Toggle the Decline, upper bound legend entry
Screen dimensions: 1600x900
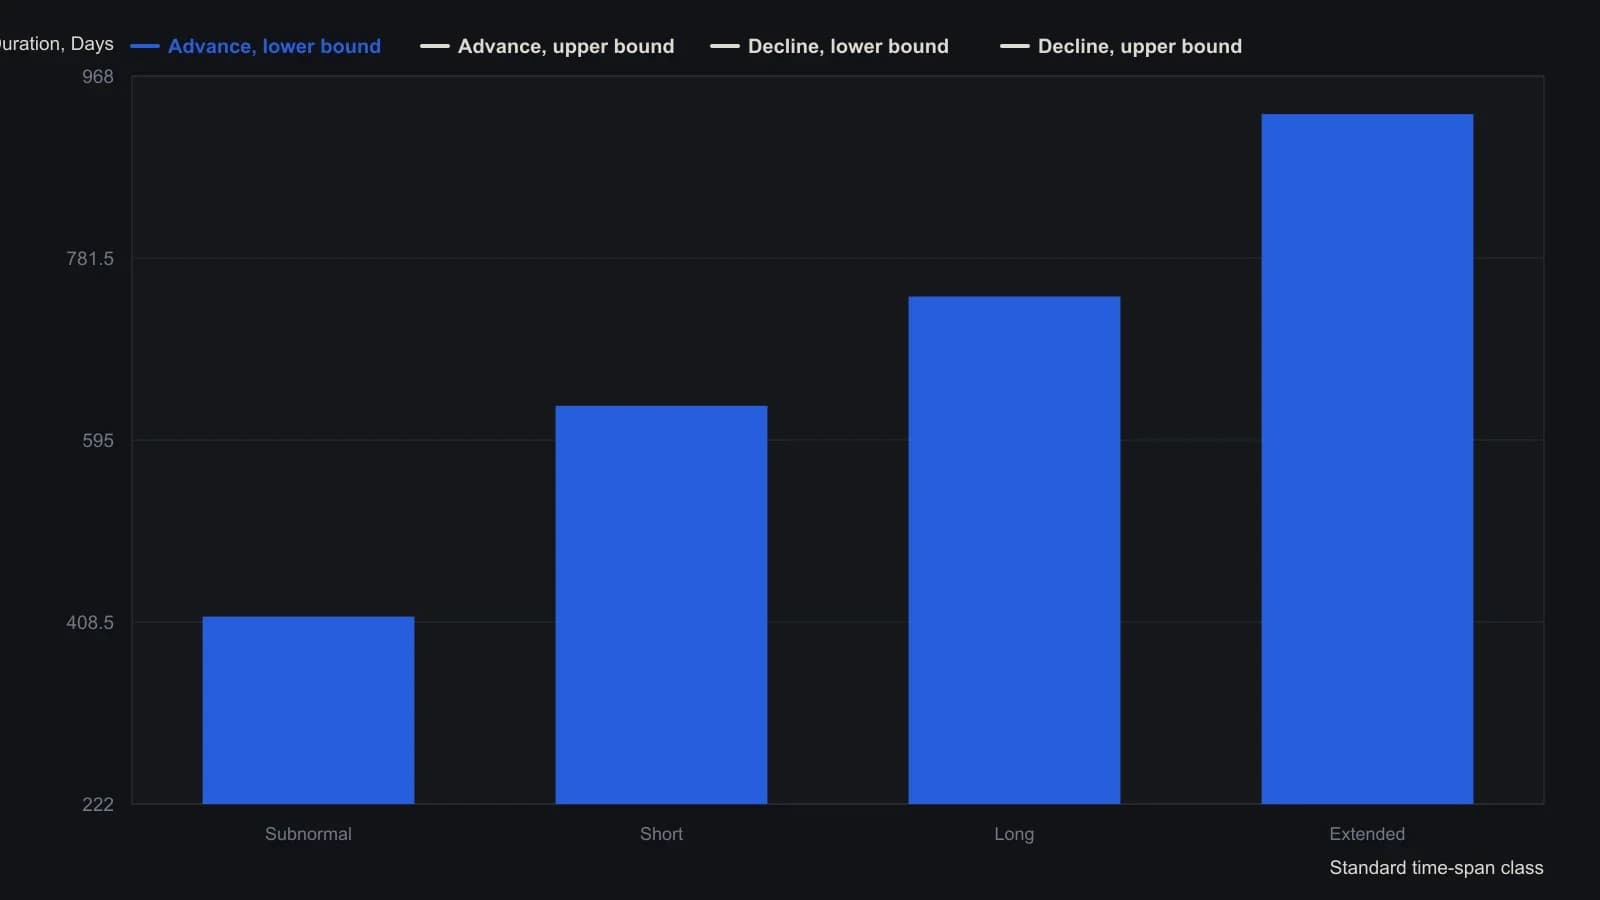click(1121, 46)
